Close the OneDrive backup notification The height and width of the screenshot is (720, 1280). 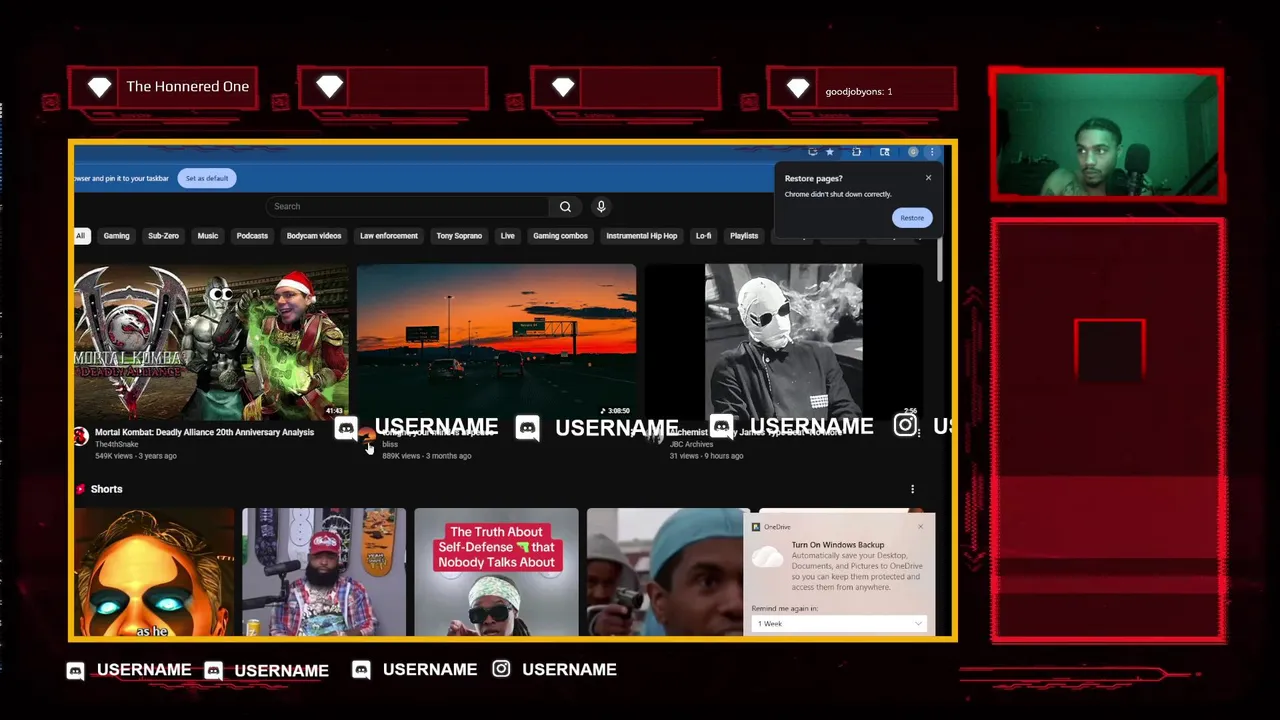[x=921, y=526]
